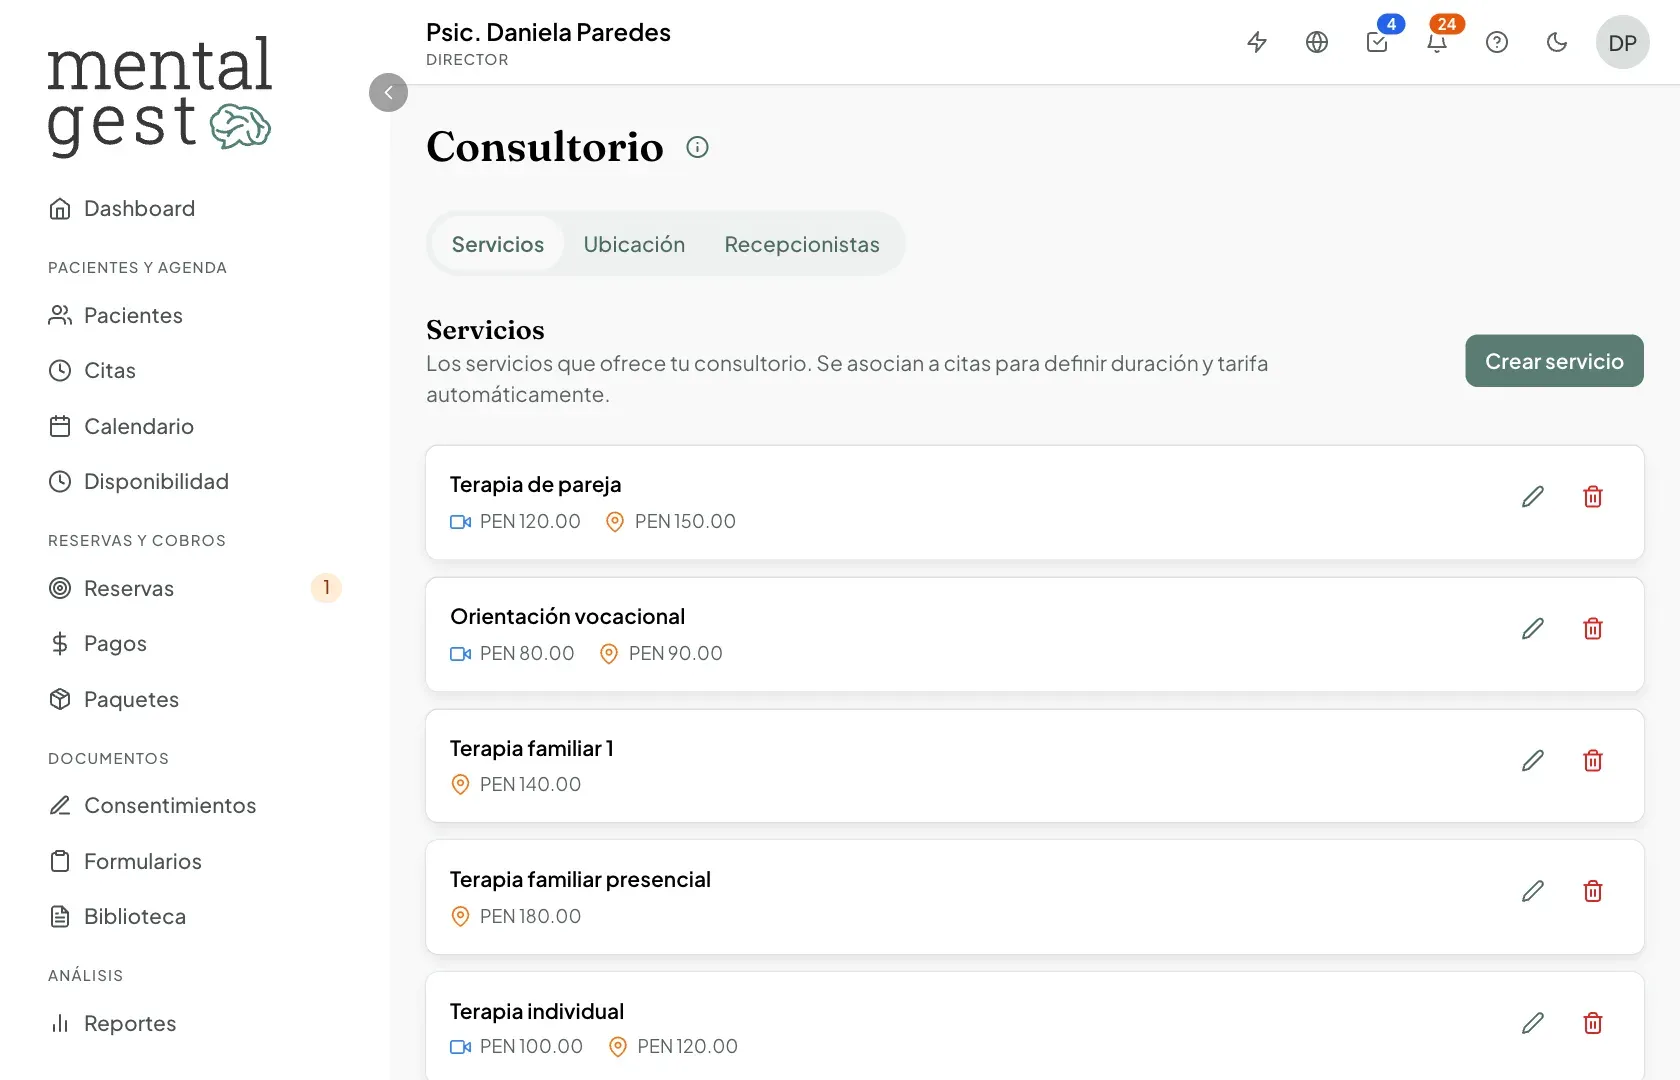1680x1080 pixels.
Task: Click the Terapia de pareja title
Action: coord(535,484)
